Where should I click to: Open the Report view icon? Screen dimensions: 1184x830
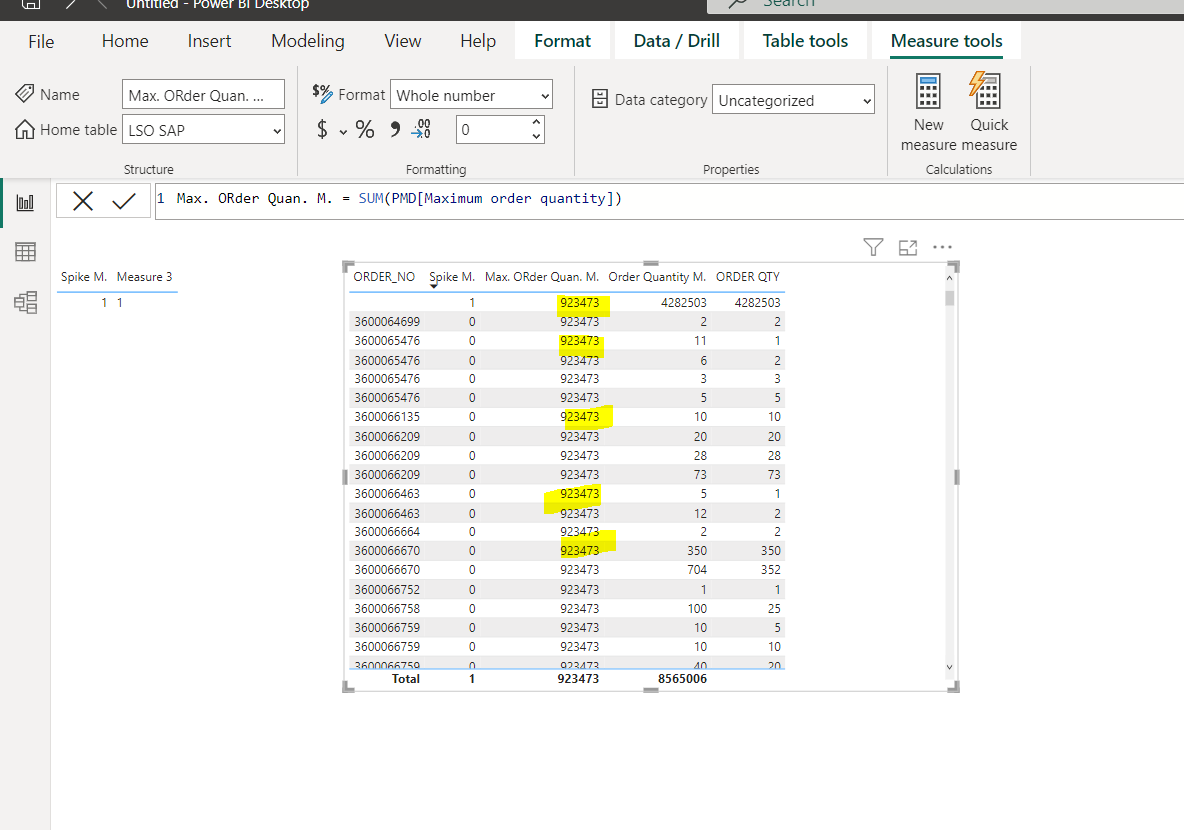[25, 202]
